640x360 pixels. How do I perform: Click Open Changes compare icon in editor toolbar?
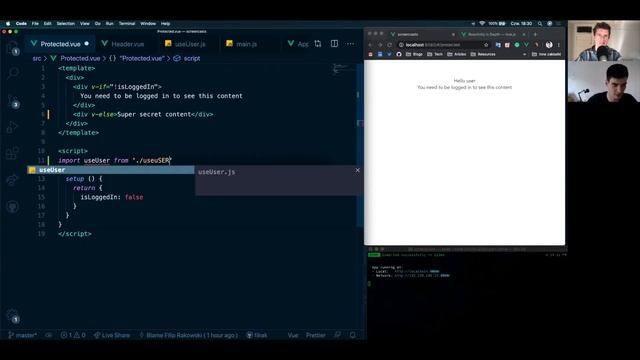coord(318,44)
